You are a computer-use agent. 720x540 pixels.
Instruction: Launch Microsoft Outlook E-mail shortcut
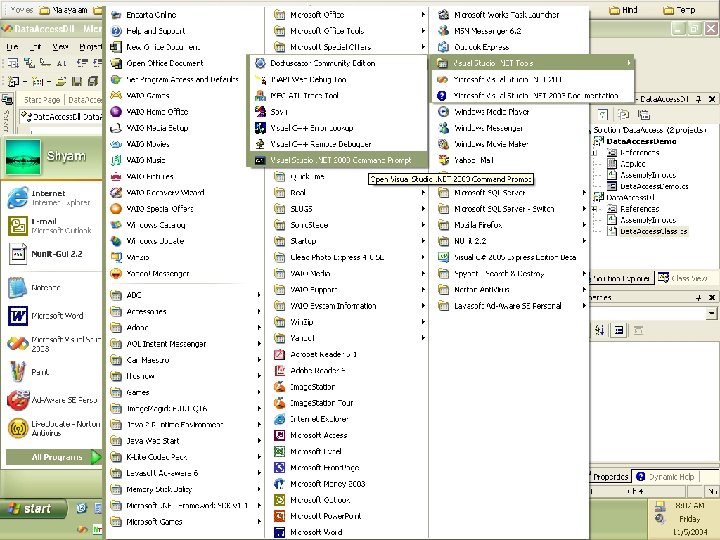[51, 225]
